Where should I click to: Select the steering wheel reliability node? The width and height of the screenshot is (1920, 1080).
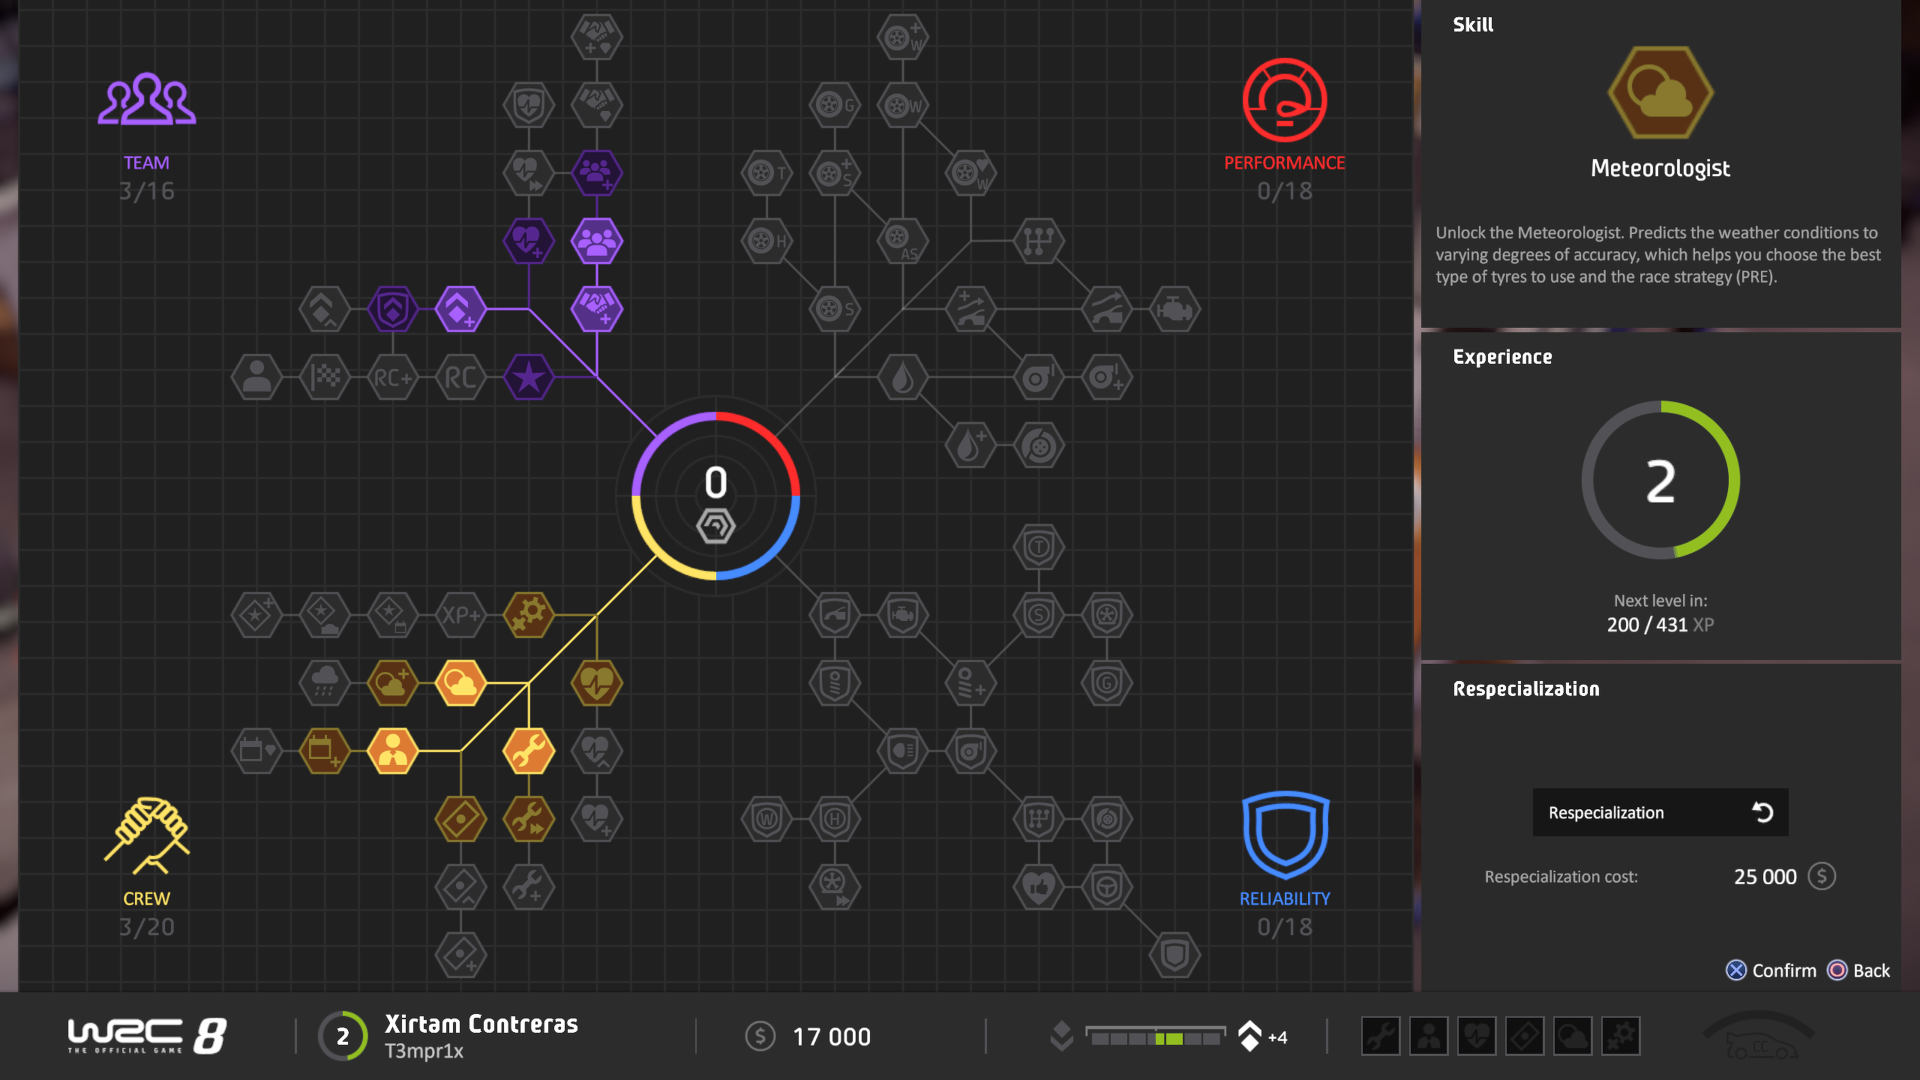[x=1107, y=887]
